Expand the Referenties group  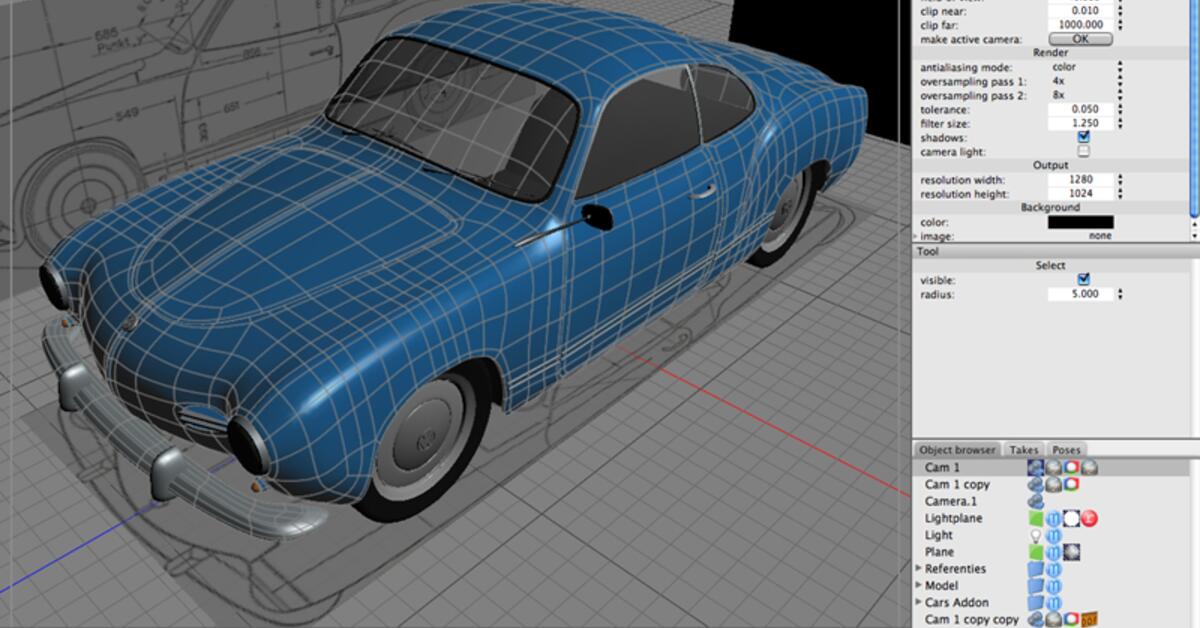click(x=916, y=566)
